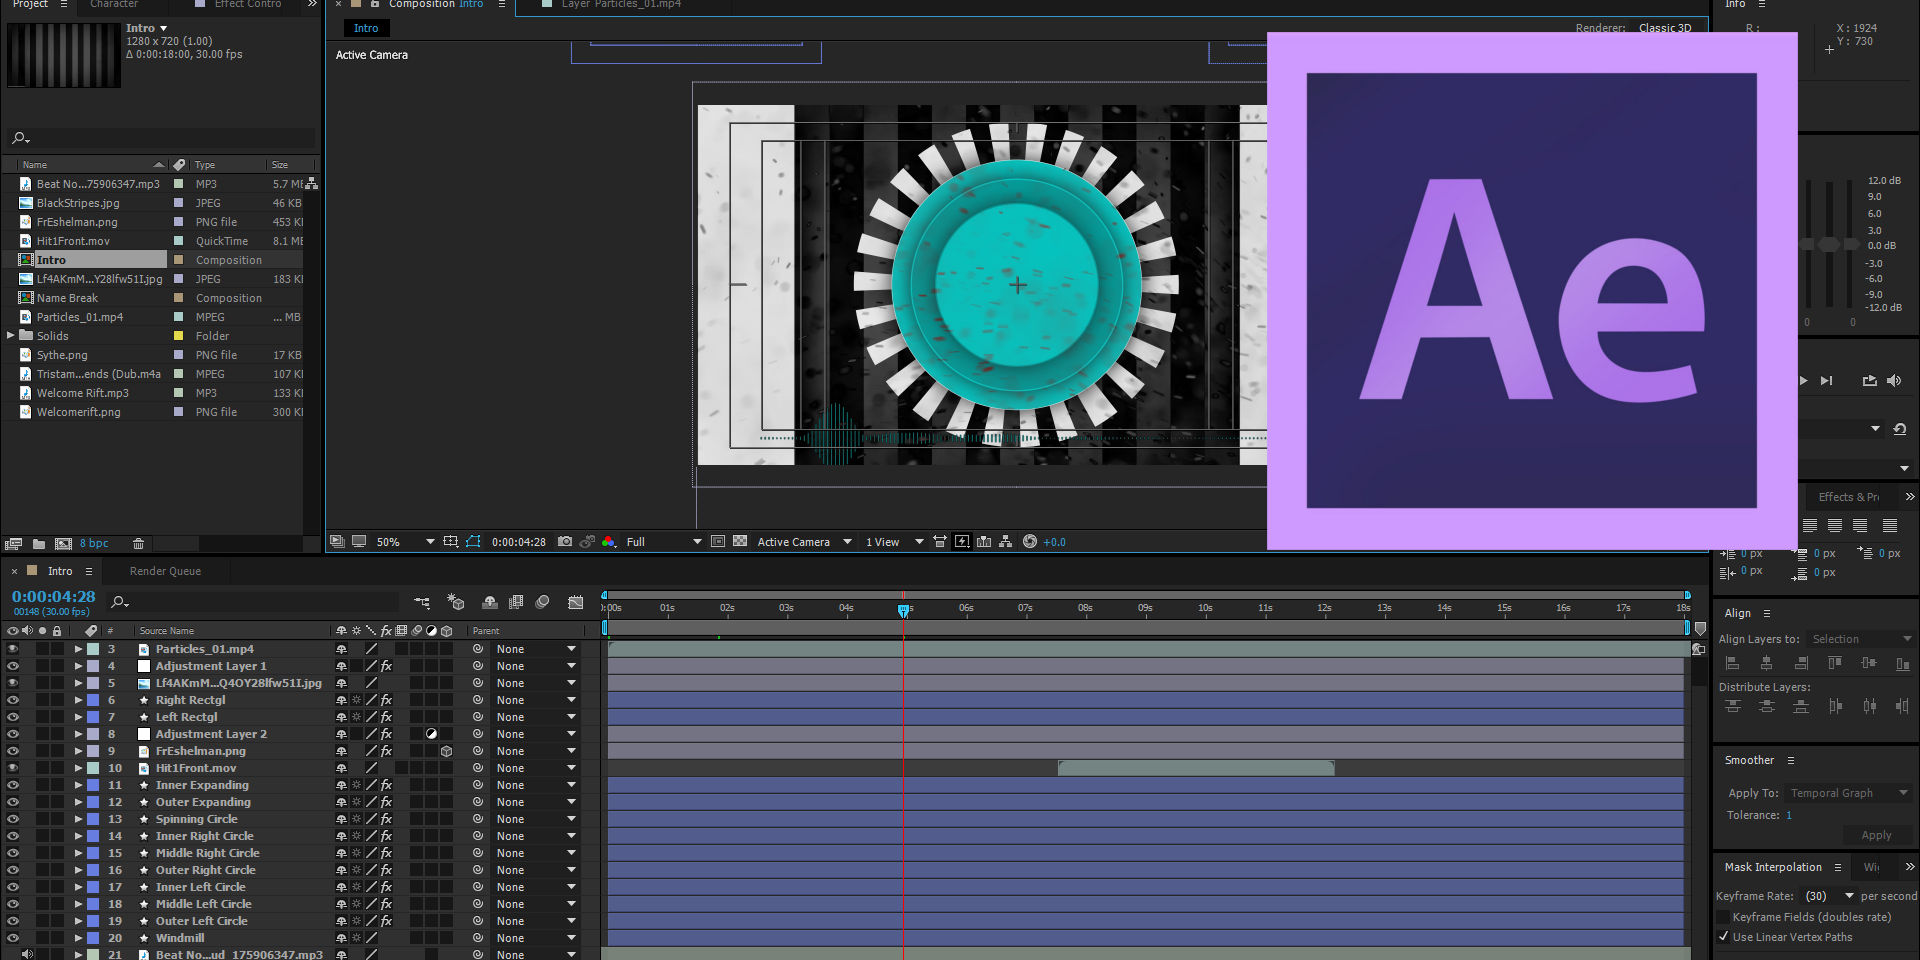This screenshot has width=1920, height=960.
Task: Open Parent dropdown for Left Rectgl layer
Action: [x=537, y=717]
